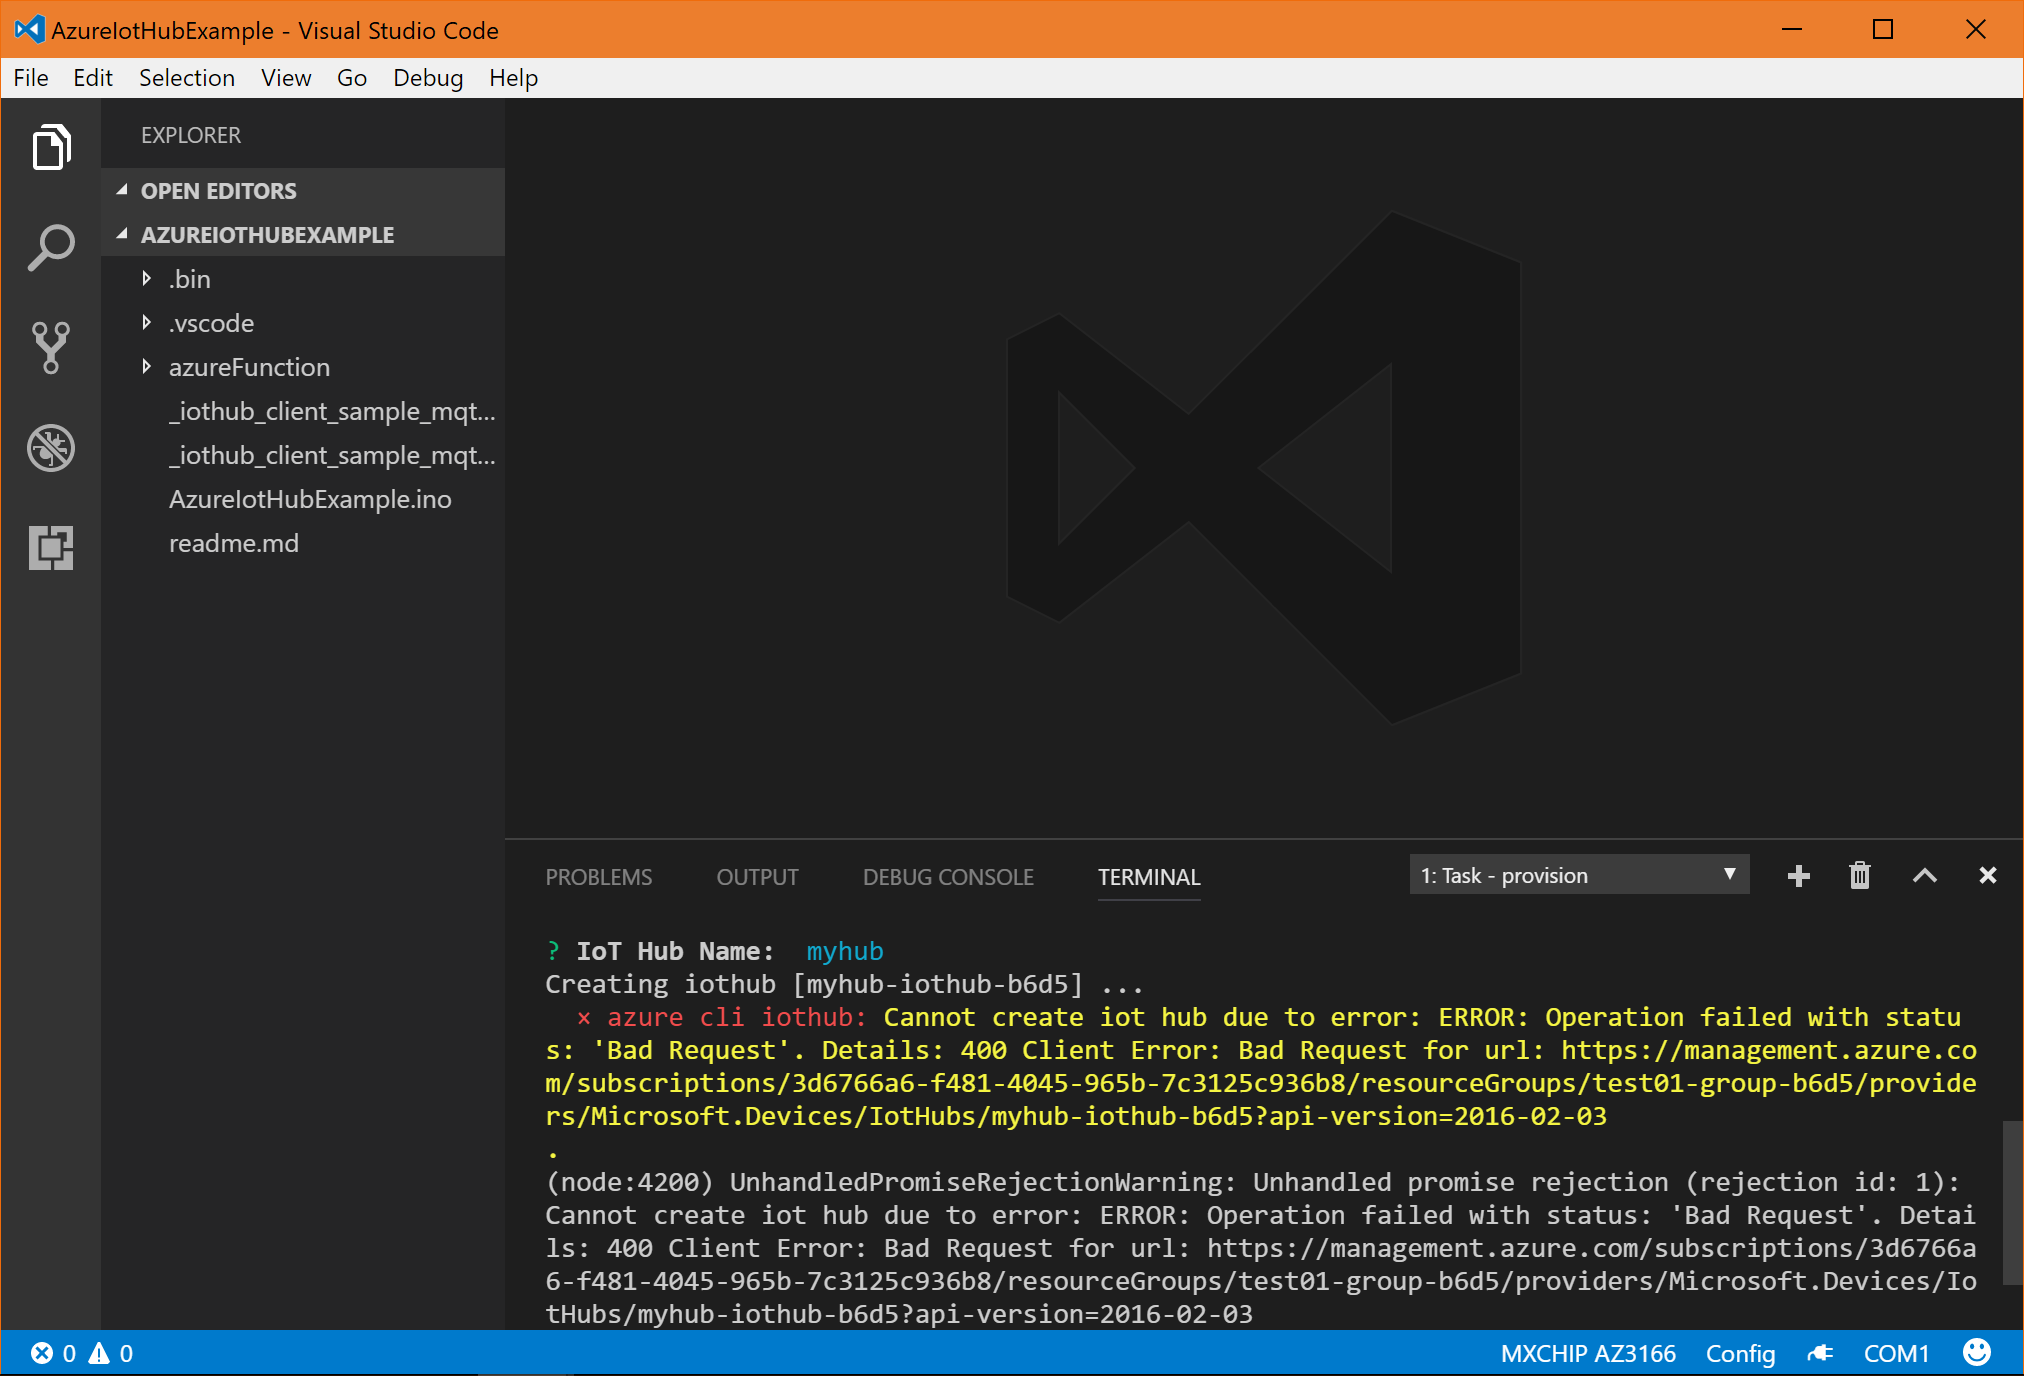Viewport: 2024px width, 1376px height.
Task: Click the feedback smiley icon
Action: click(1976, 1352)
